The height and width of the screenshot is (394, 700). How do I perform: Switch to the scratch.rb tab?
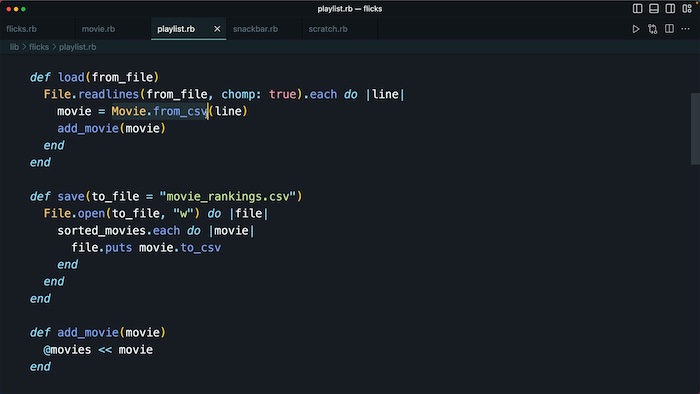tap(328, 29)
